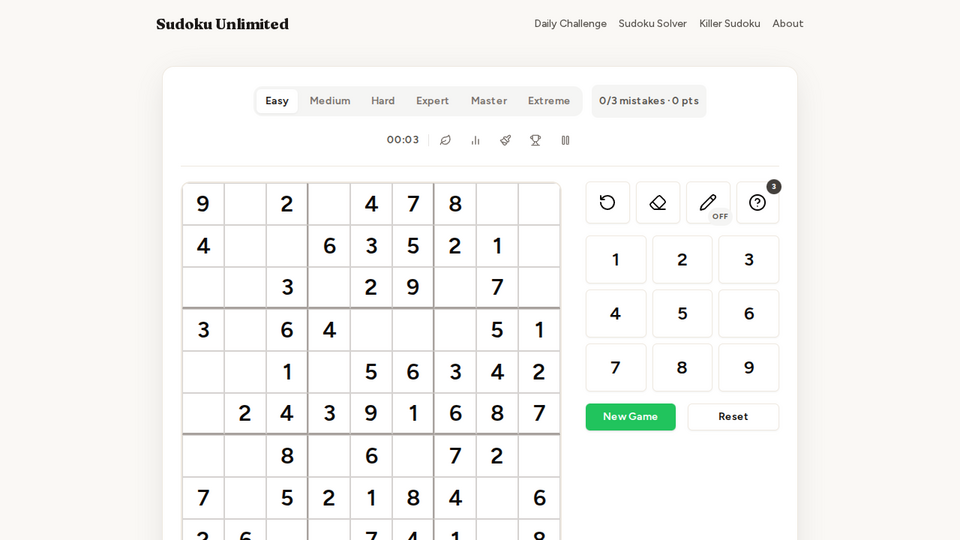The image size is (960, 540).
Task: Choose Expert difficulty
Action: [432, 101]
